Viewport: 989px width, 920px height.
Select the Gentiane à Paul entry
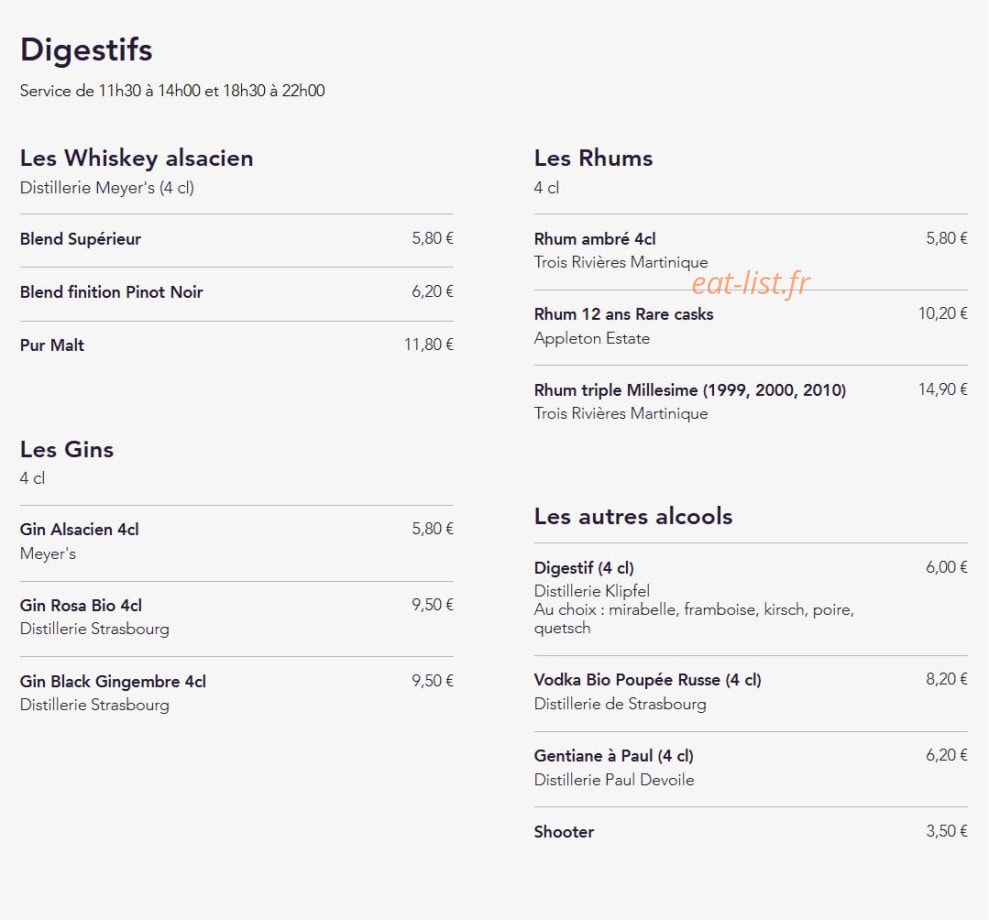click(751, 767)
